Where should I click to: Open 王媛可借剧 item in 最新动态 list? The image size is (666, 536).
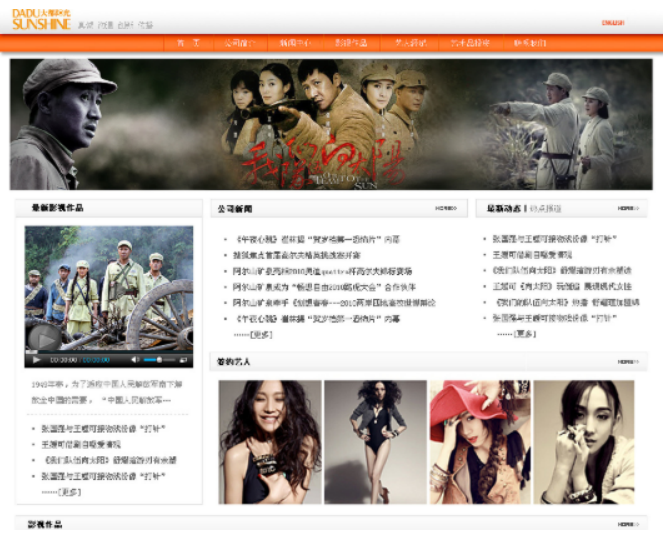point(532,255)
